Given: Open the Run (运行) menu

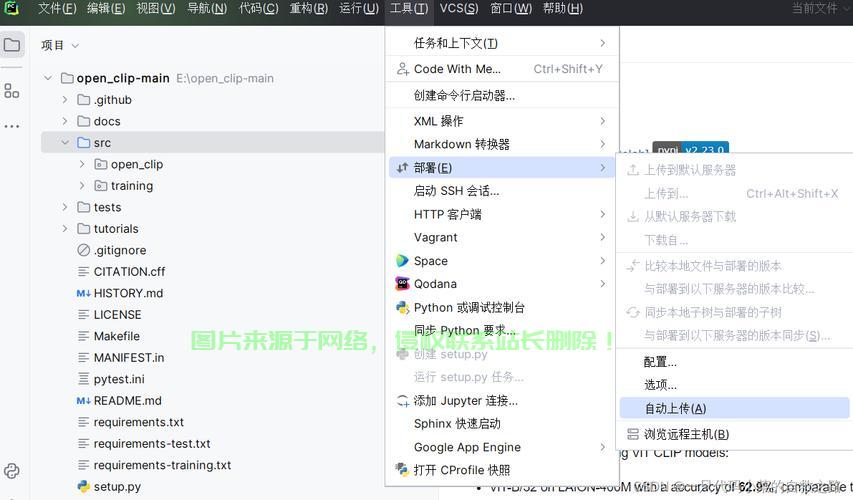Looking at the screenshot, I should (x=358, y=9).
